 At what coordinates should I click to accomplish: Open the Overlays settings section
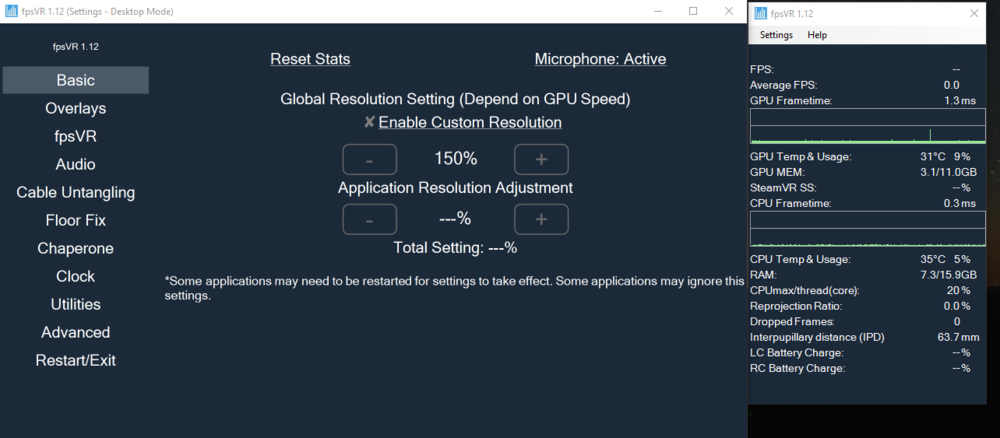click(x=76, y=108)
